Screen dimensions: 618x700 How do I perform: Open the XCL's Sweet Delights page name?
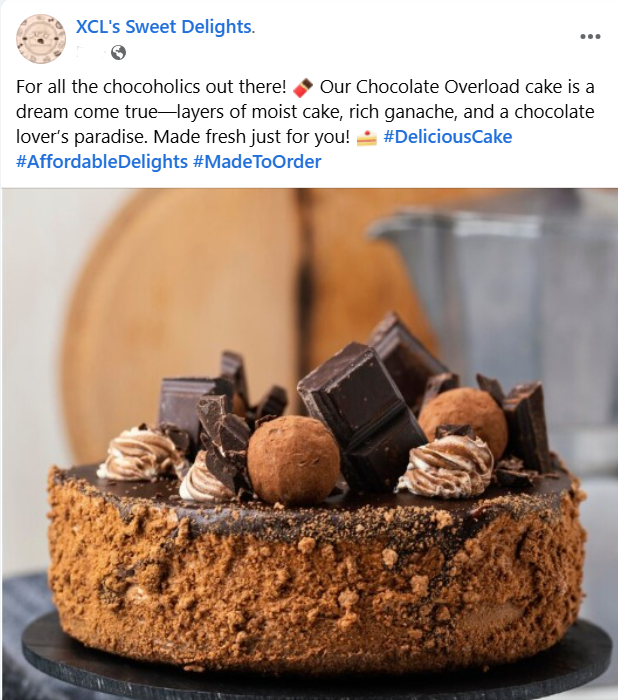tap(165, 27)
